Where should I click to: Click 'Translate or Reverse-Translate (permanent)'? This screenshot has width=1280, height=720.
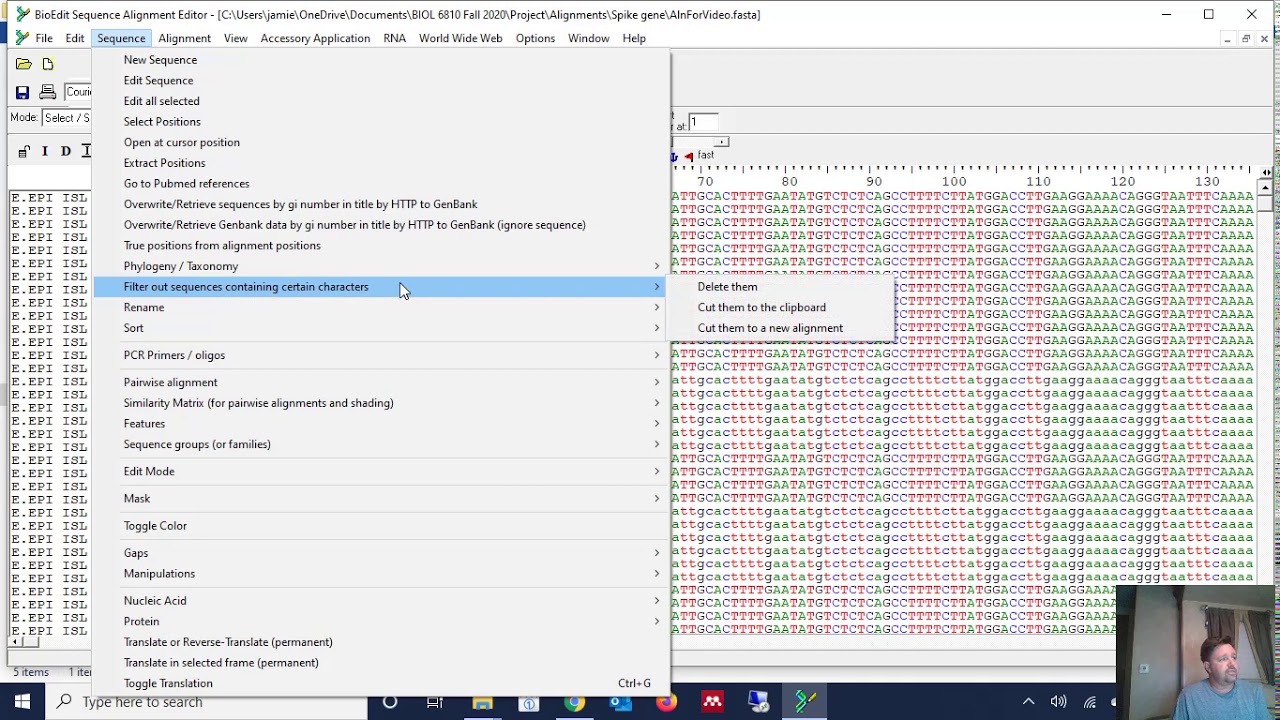coord(381,642)
